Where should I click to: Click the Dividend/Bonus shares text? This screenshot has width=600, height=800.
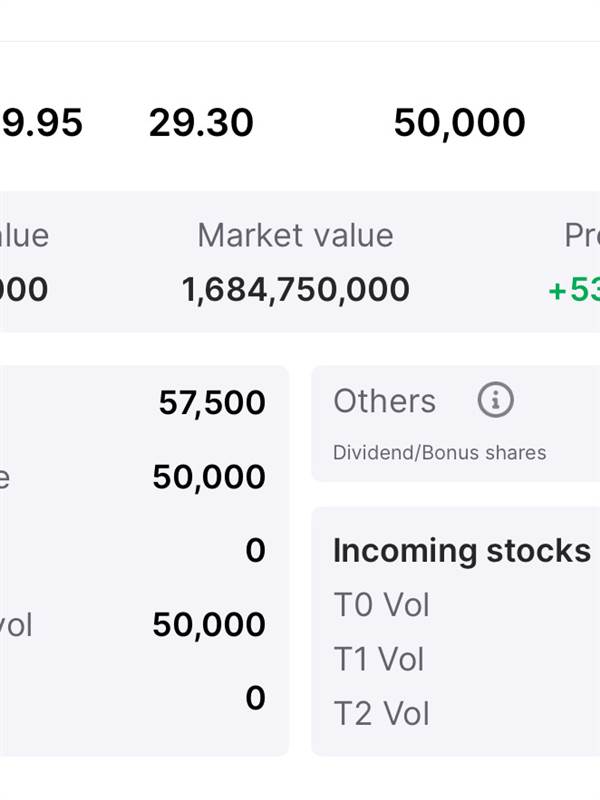439,453
